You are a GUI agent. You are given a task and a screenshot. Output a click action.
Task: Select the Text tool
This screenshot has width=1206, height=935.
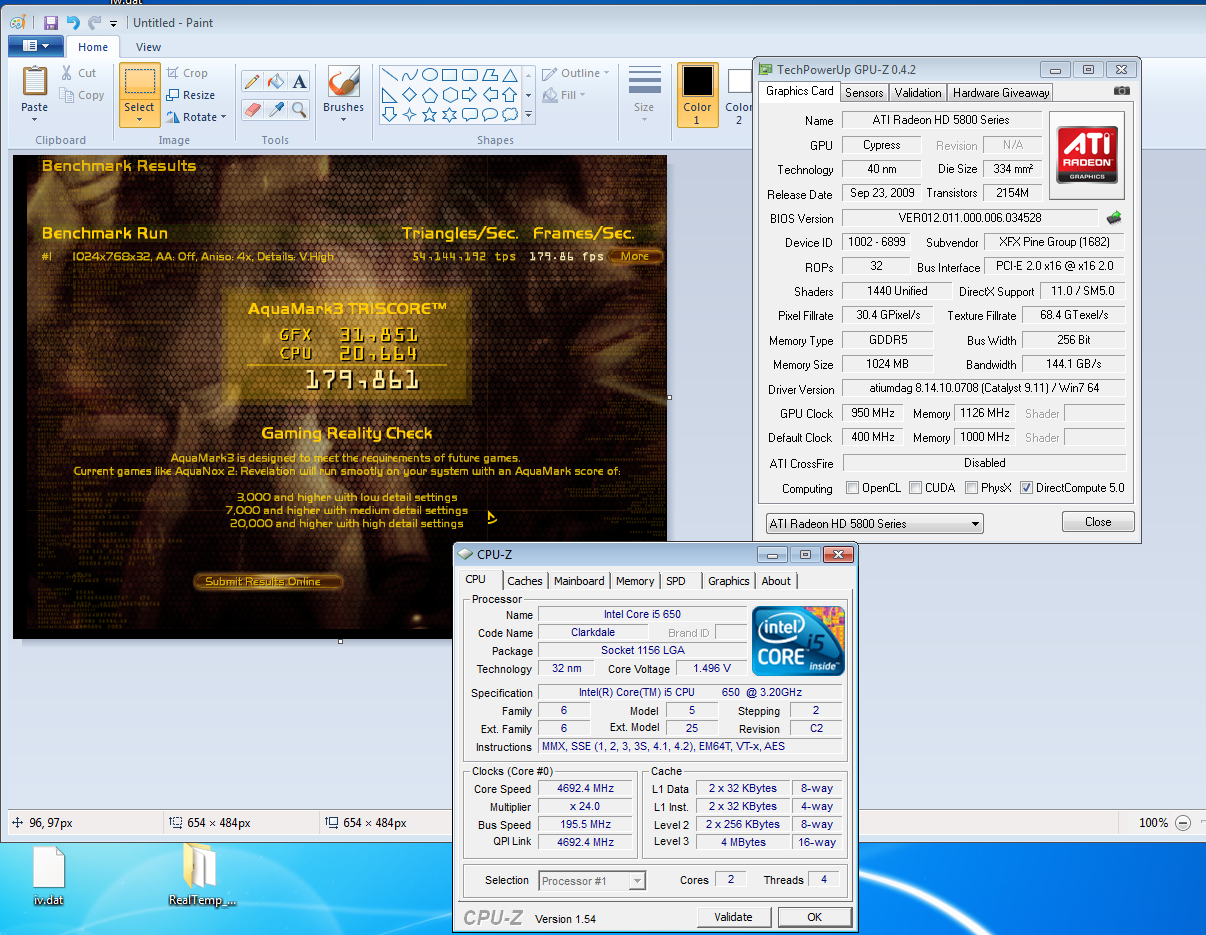point(299,82)
